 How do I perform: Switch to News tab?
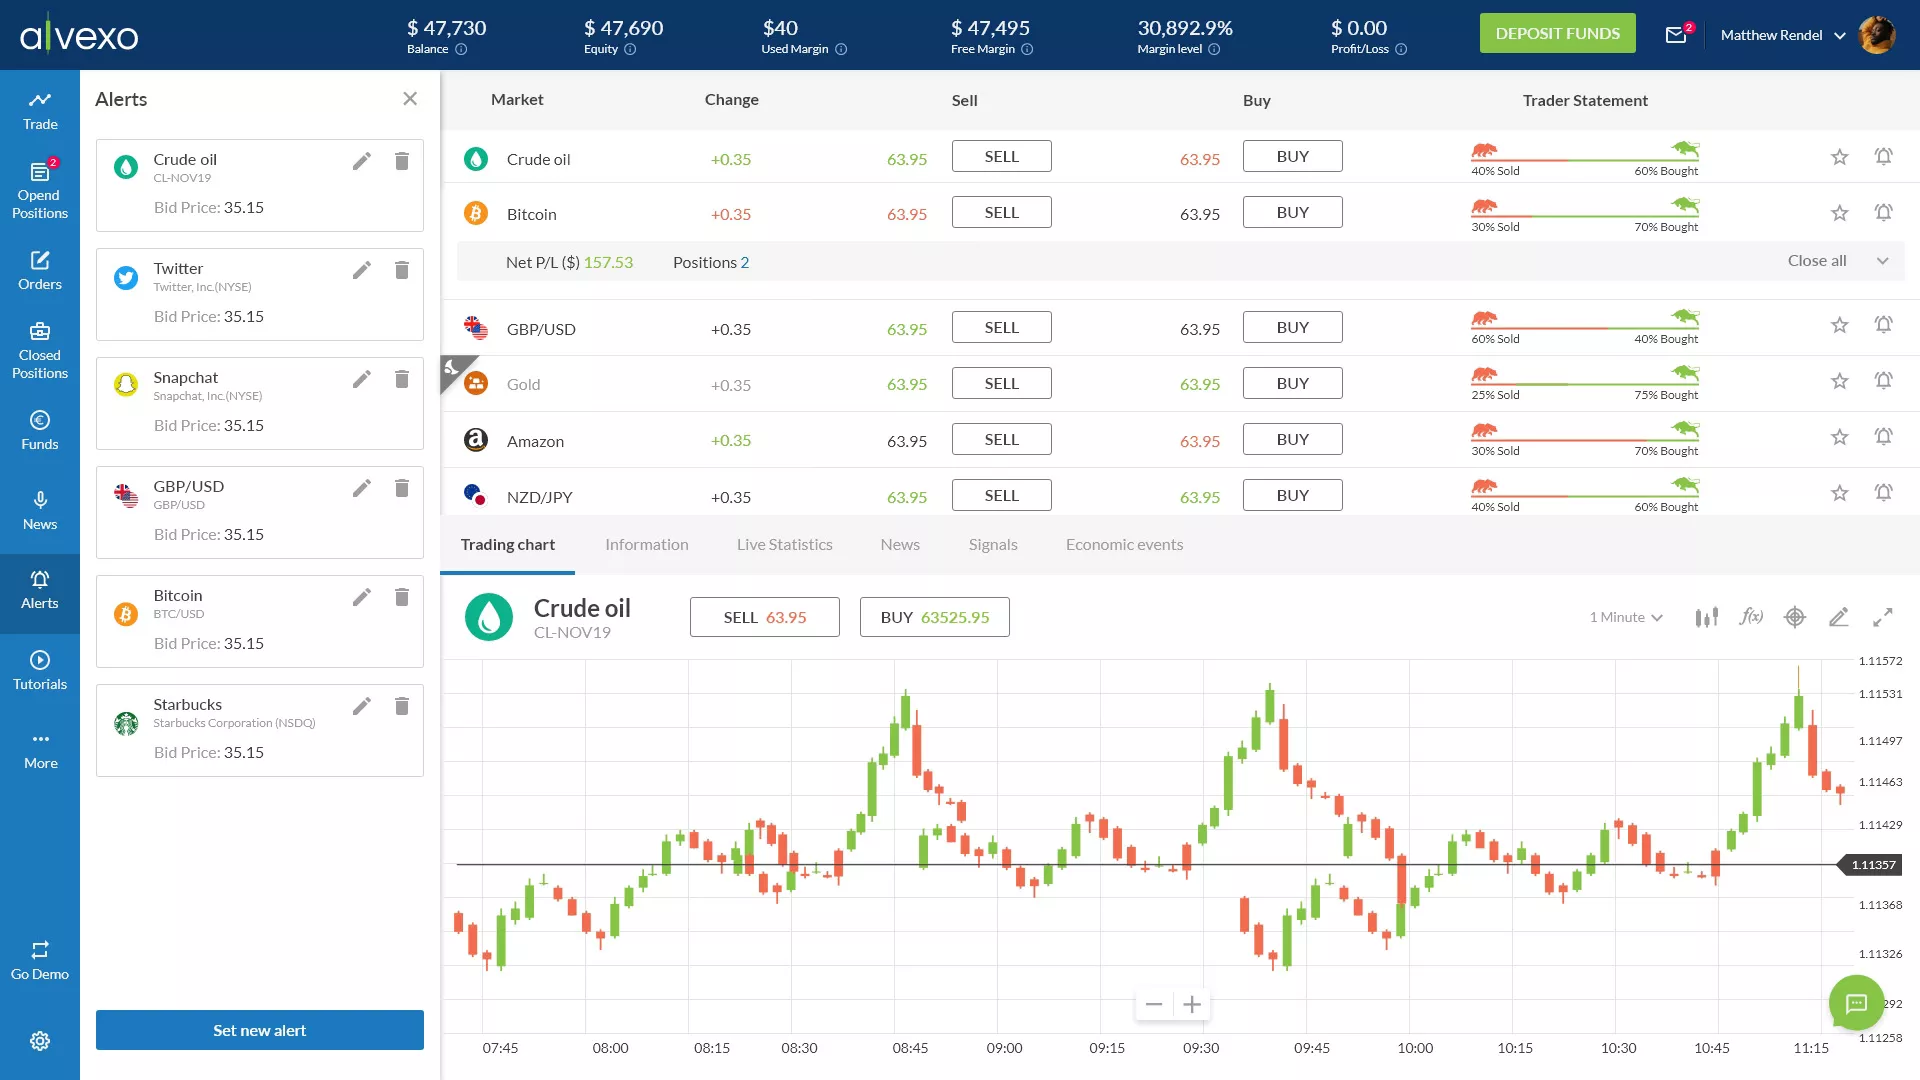[900, 545]
